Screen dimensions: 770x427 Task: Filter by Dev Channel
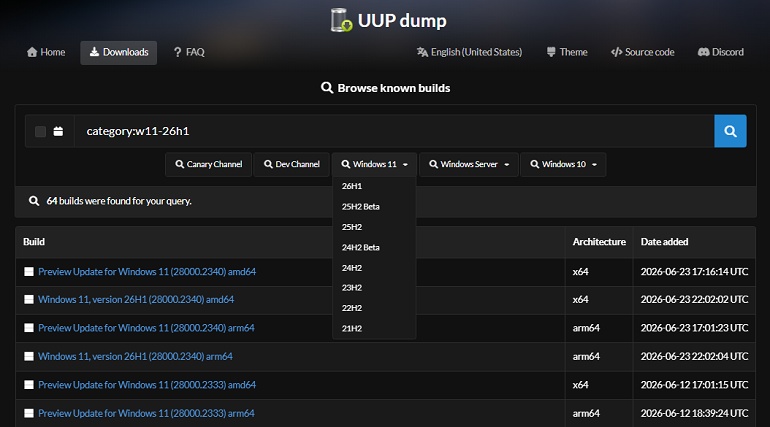292,164
